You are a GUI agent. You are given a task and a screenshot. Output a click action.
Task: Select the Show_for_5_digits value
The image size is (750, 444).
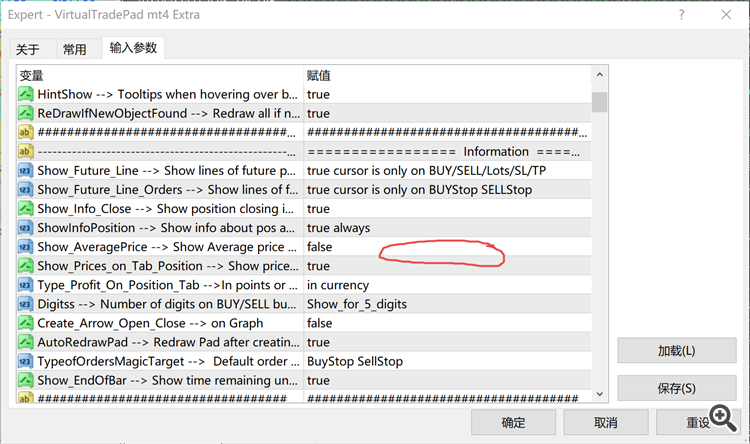click(x=357, y=304)
